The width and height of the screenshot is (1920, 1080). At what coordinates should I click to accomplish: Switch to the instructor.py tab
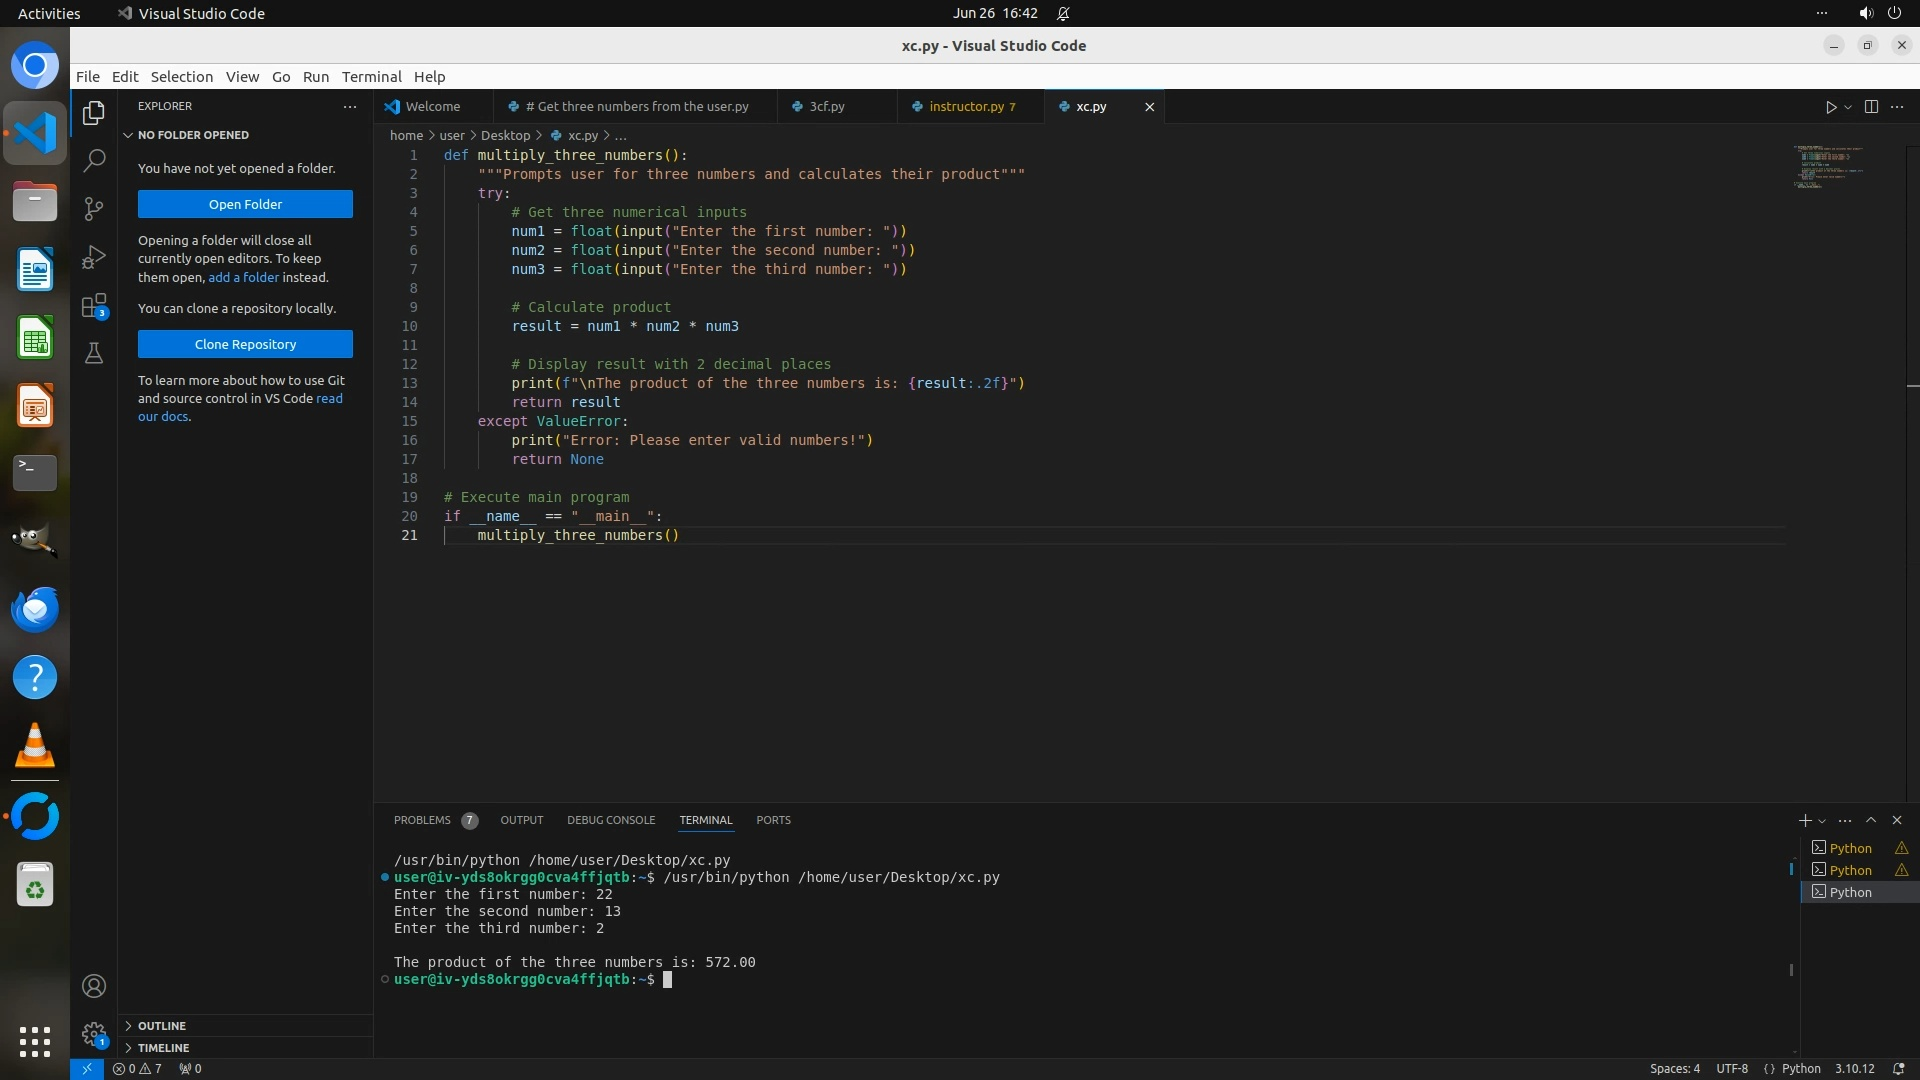966,107
